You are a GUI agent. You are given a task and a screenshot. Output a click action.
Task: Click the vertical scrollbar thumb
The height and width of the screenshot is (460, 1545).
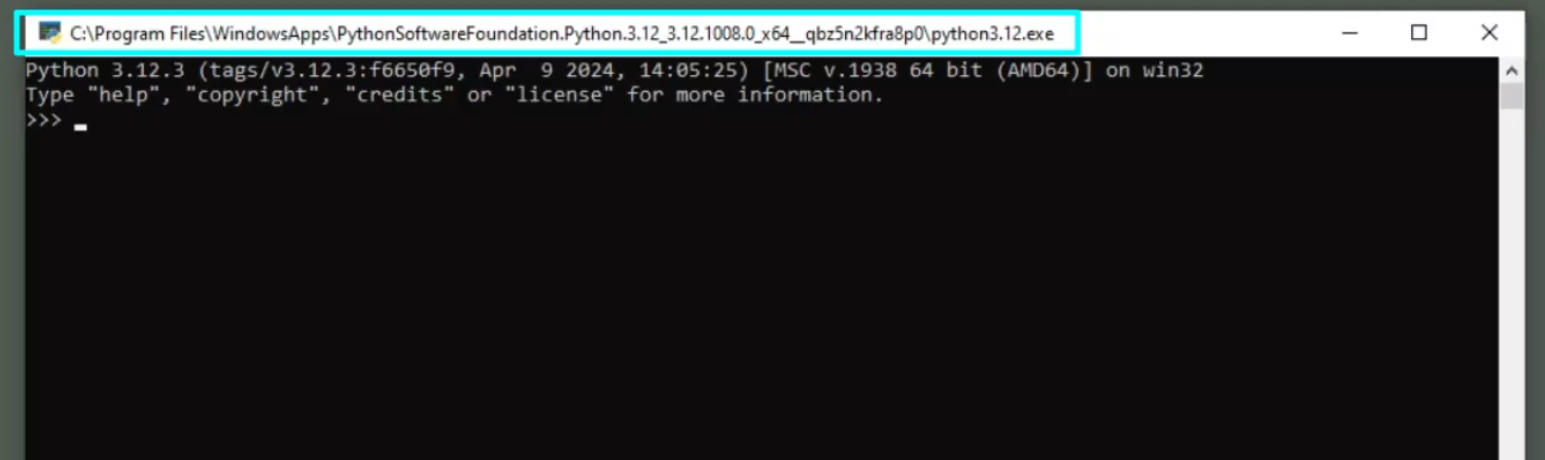coord(1511,96)
